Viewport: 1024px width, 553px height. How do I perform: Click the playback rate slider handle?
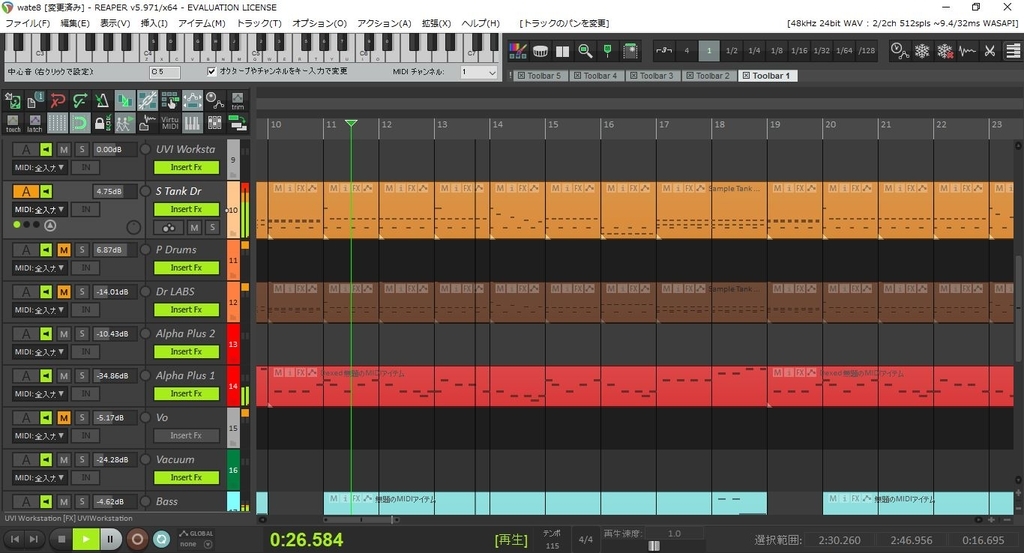click(654, 546)
